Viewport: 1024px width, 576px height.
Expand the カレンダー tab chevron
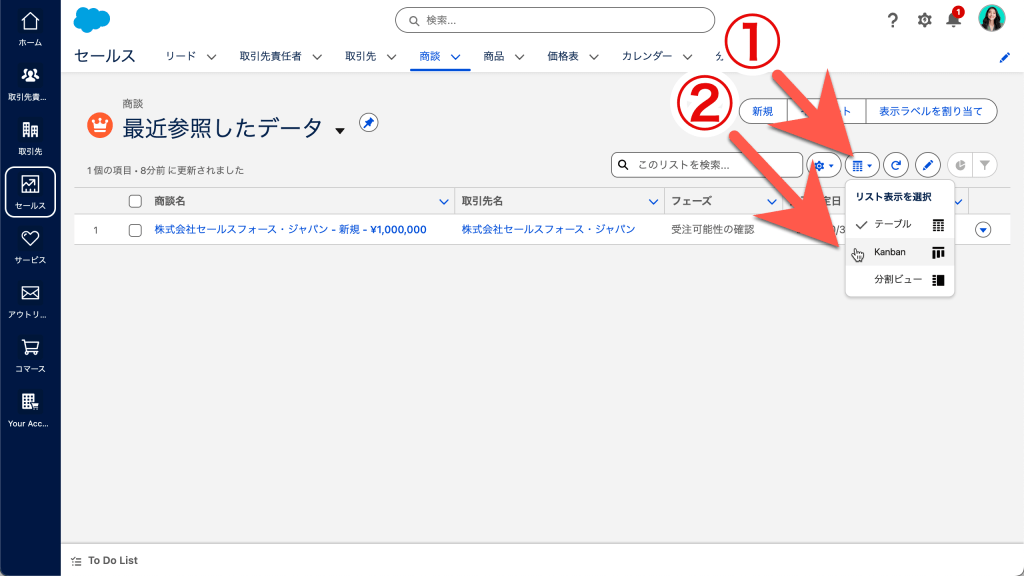pos(687,57)
